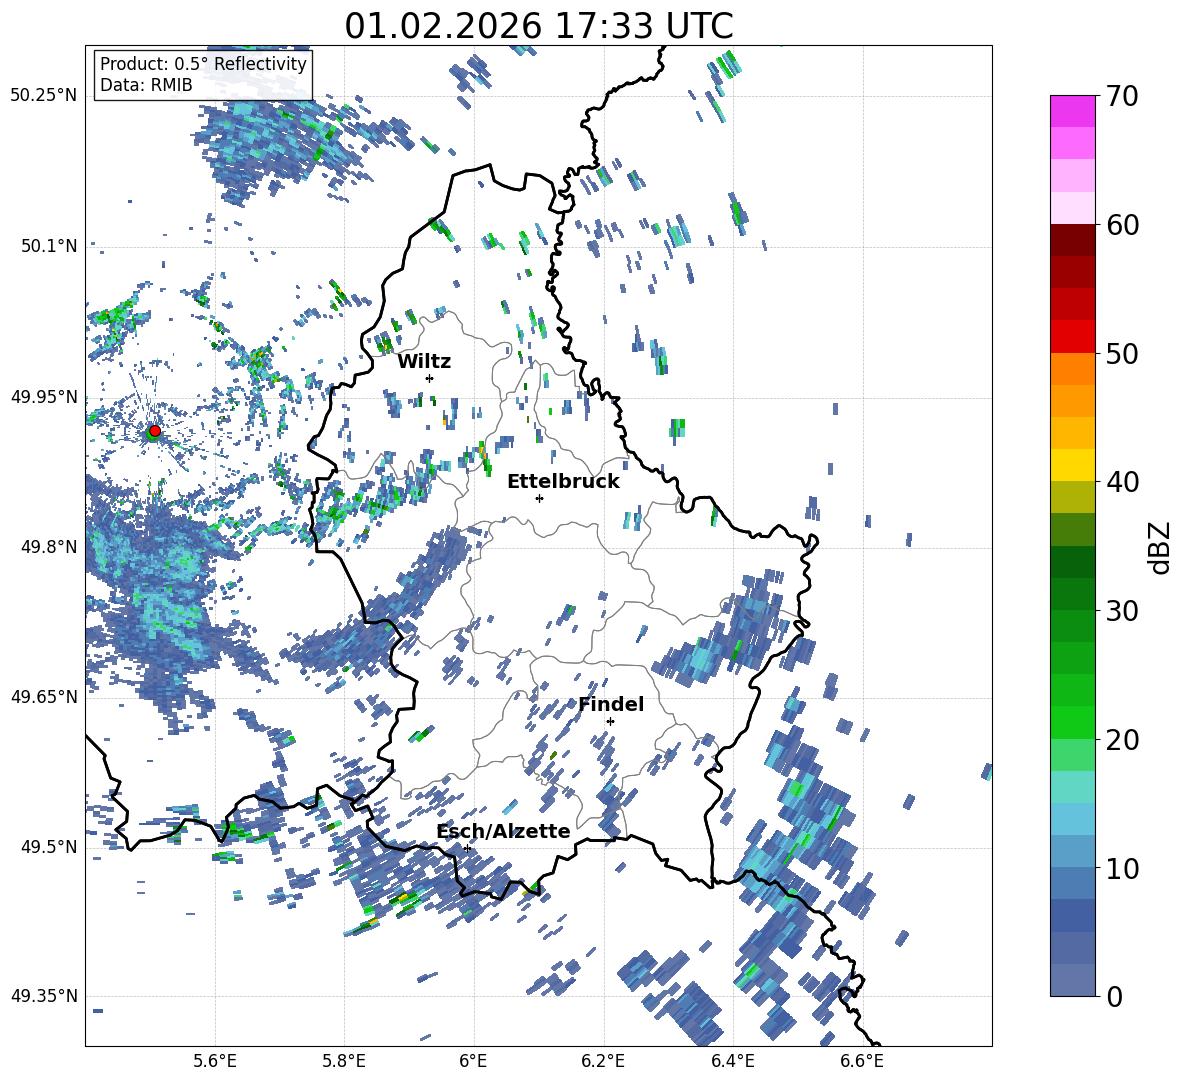This screenshot has width=1184, height=1081.
Task: Click the 49.95°N latitude label
Action: tap(44, 396)
